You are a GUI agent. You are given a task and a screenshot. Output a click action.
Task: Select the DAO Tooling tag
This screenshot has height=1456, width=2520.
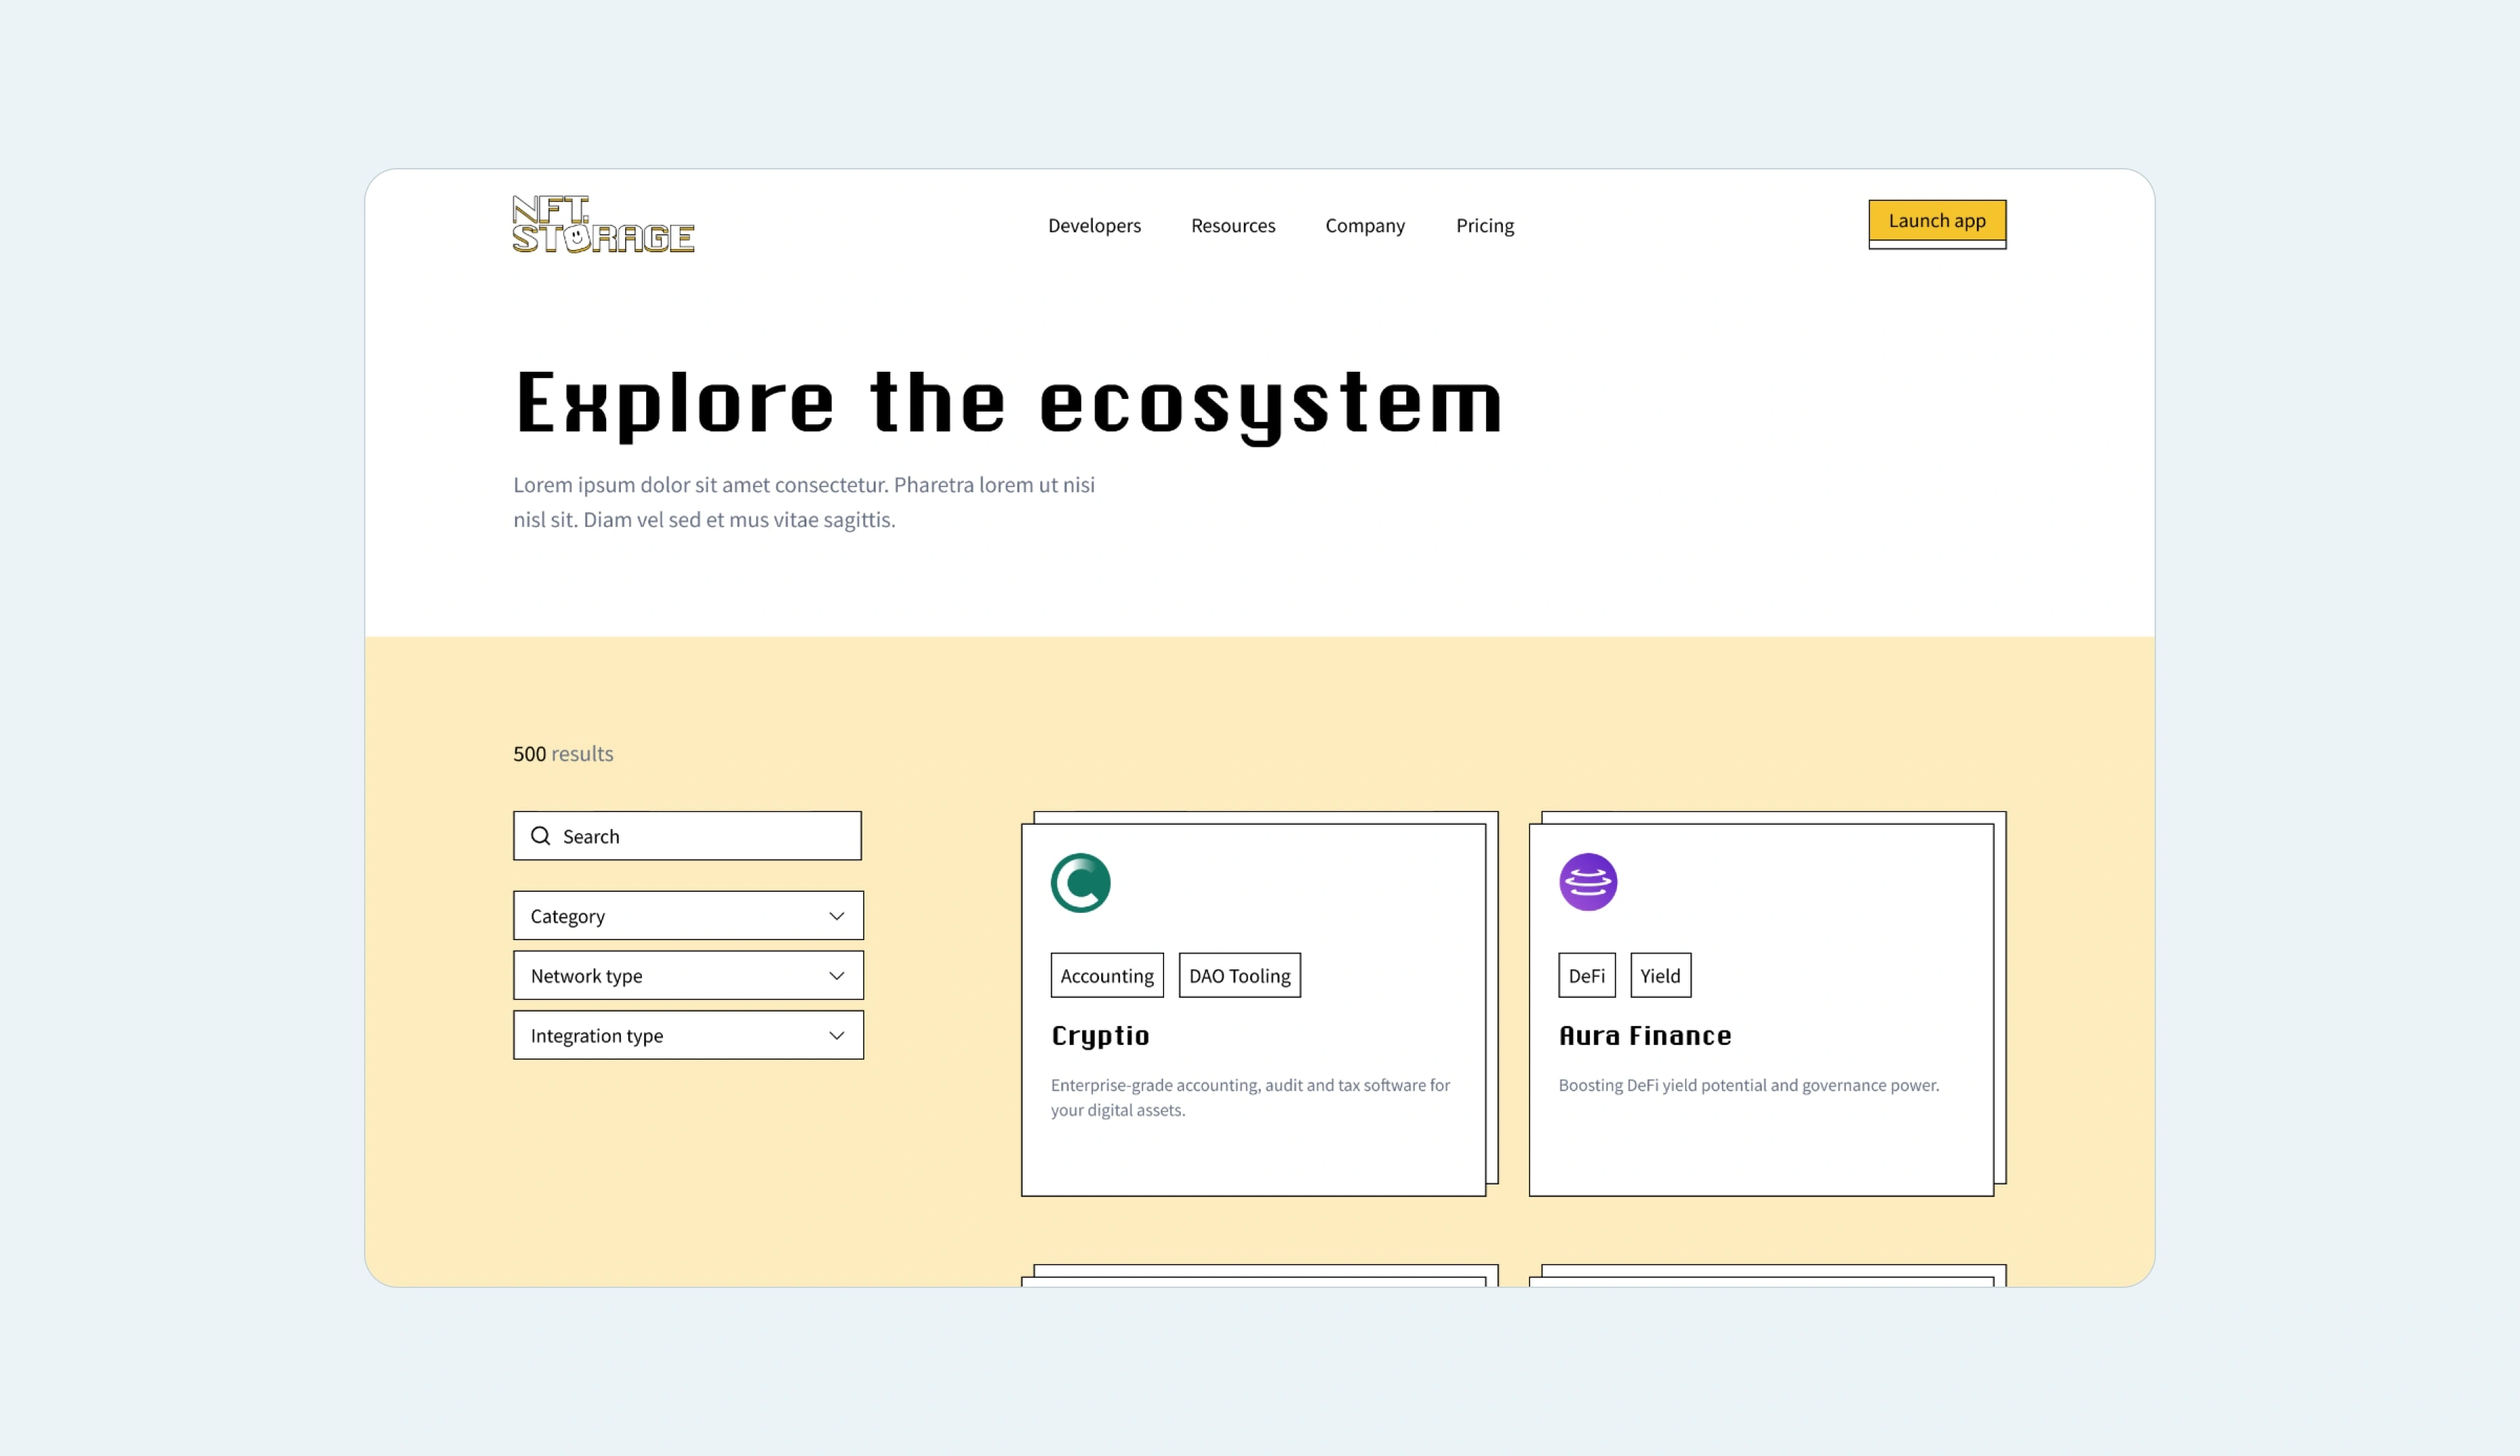[1240, 976]
